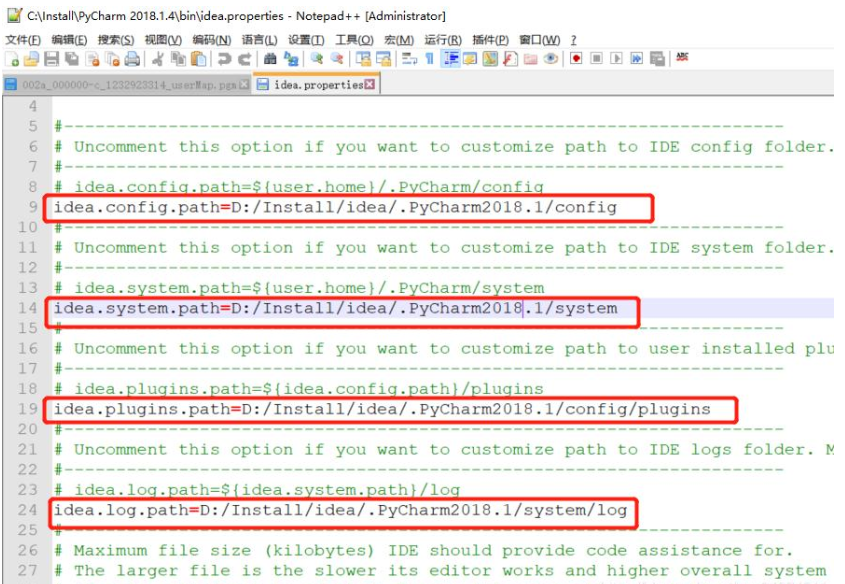Cut selection using the scissors icon
Viewport: 845px width, 584px height.
coord(158,59)
